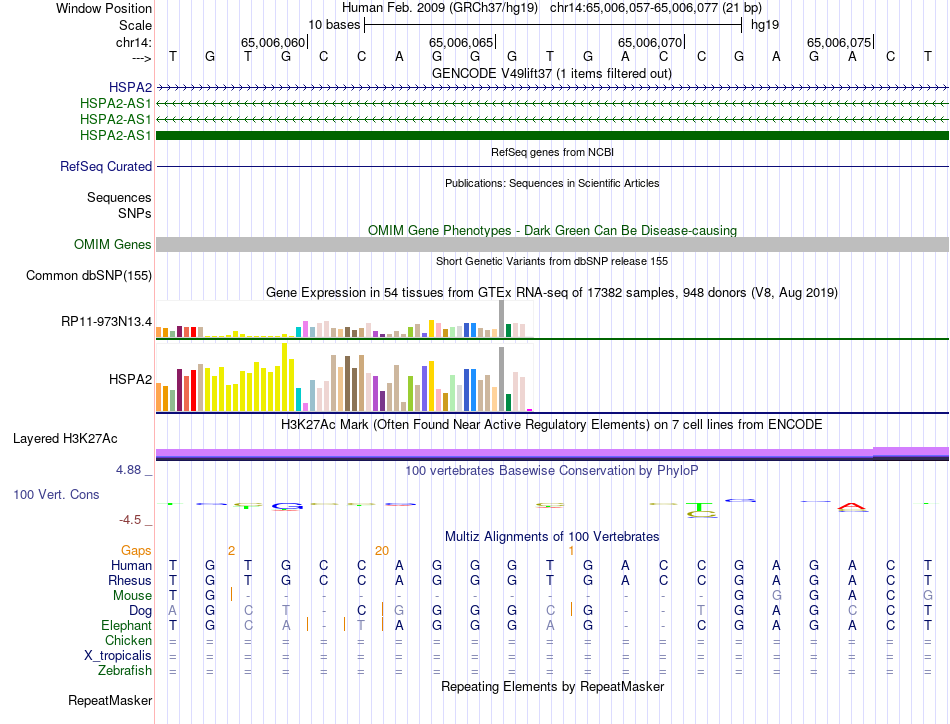Click the OMIM Gene Phenotypes track title
Screen dimensions: 950x724
click(553, 230)
